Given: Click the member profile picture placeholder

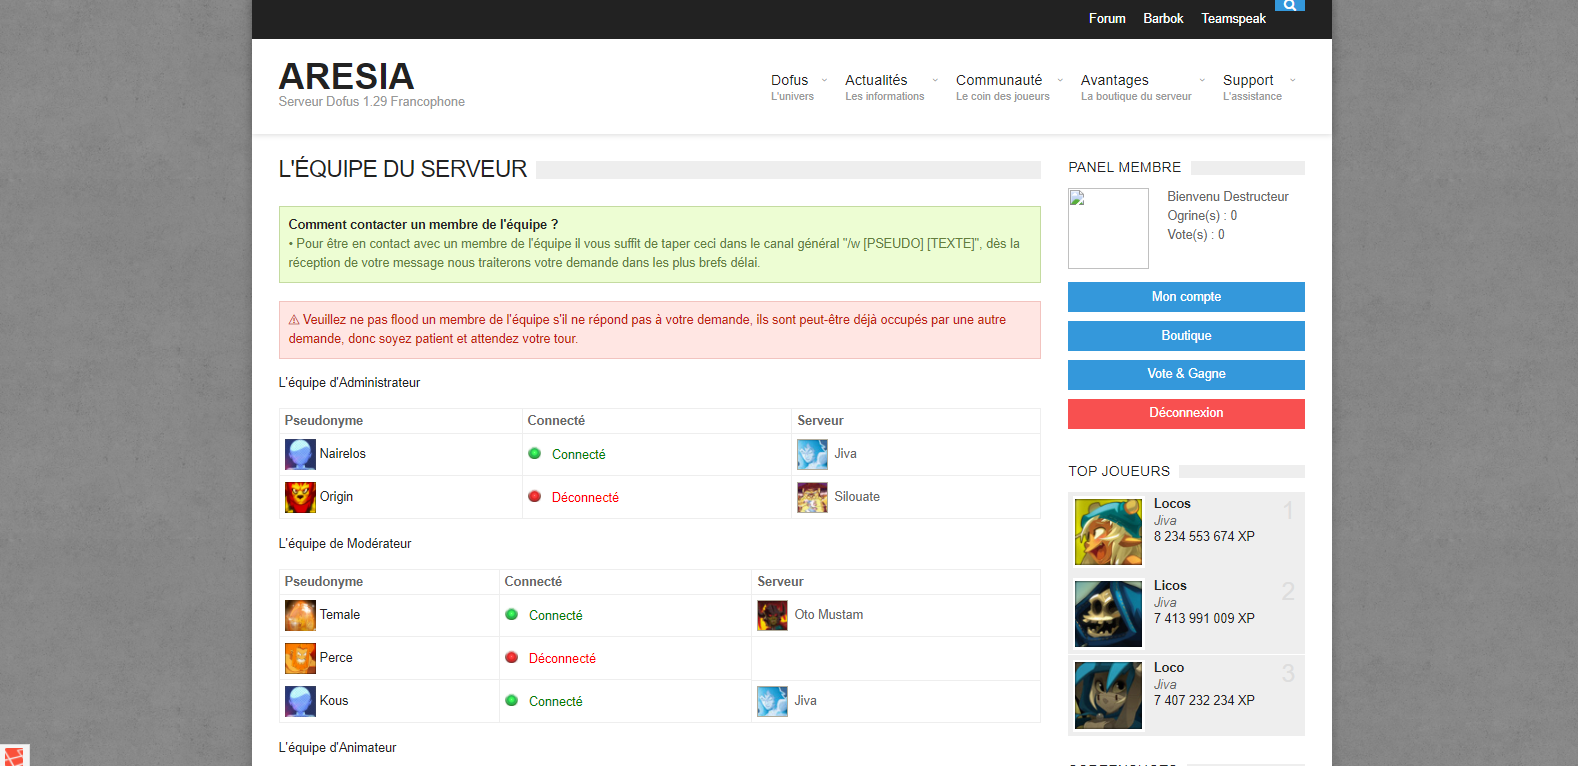Looking at the screenshot, I should tap(1108, 228).
